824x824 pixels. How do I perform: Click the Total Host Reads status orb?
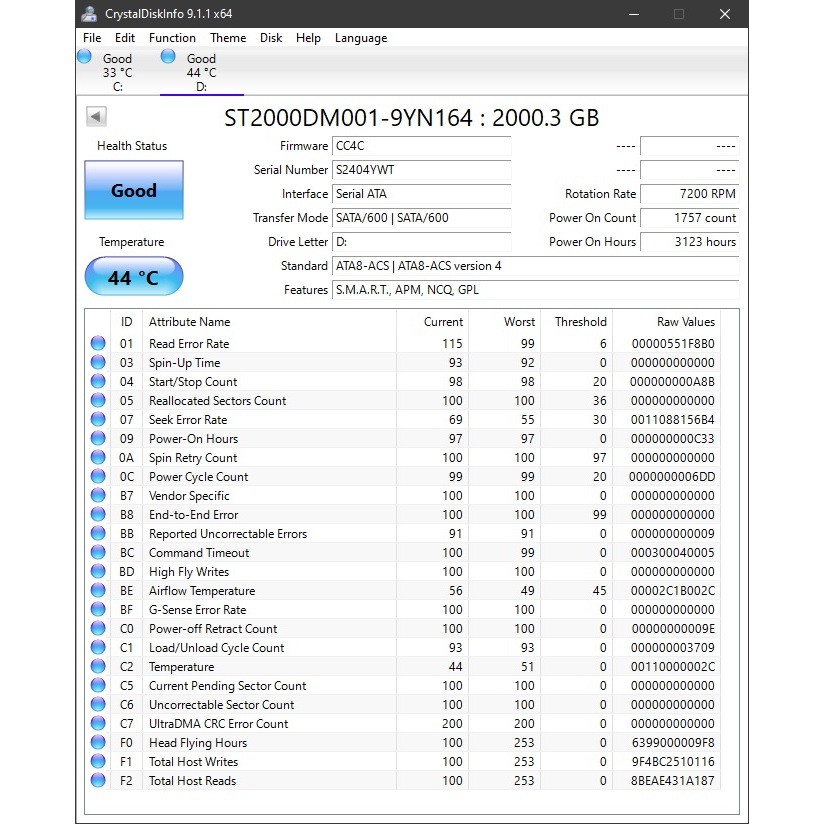[x=98, y=781]
